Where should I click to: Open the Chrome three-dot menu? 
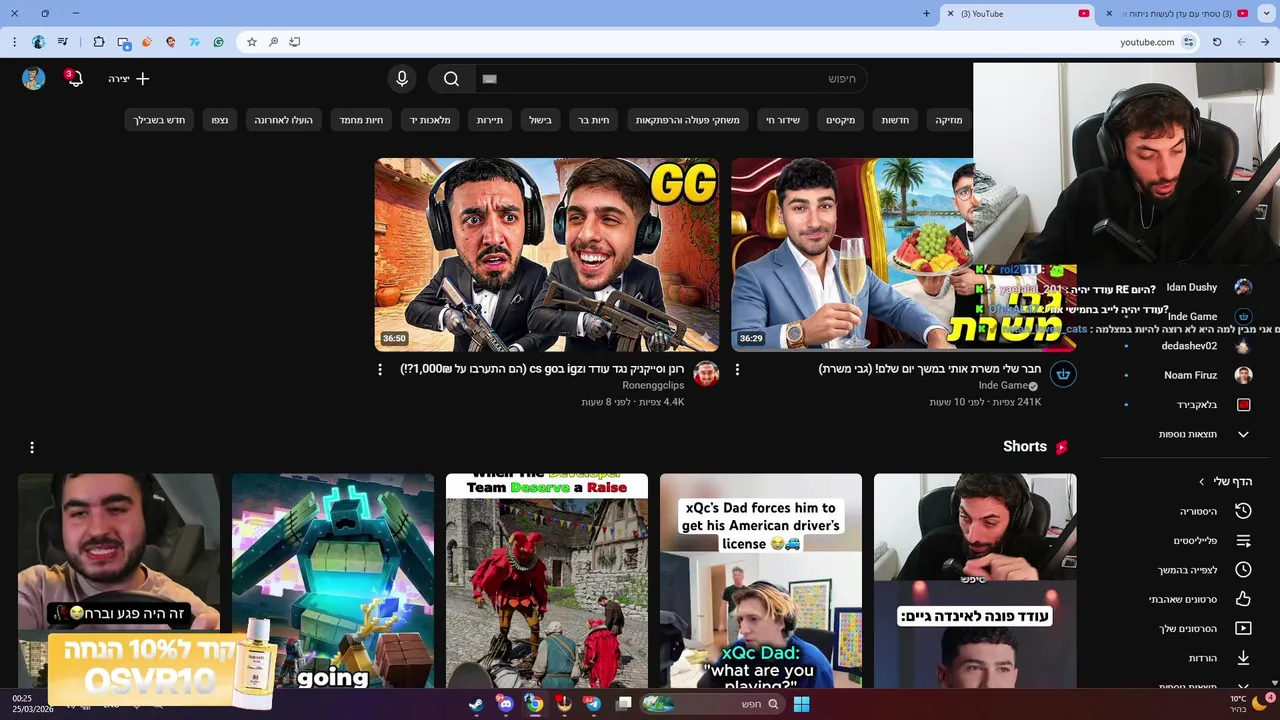point(14,42)
